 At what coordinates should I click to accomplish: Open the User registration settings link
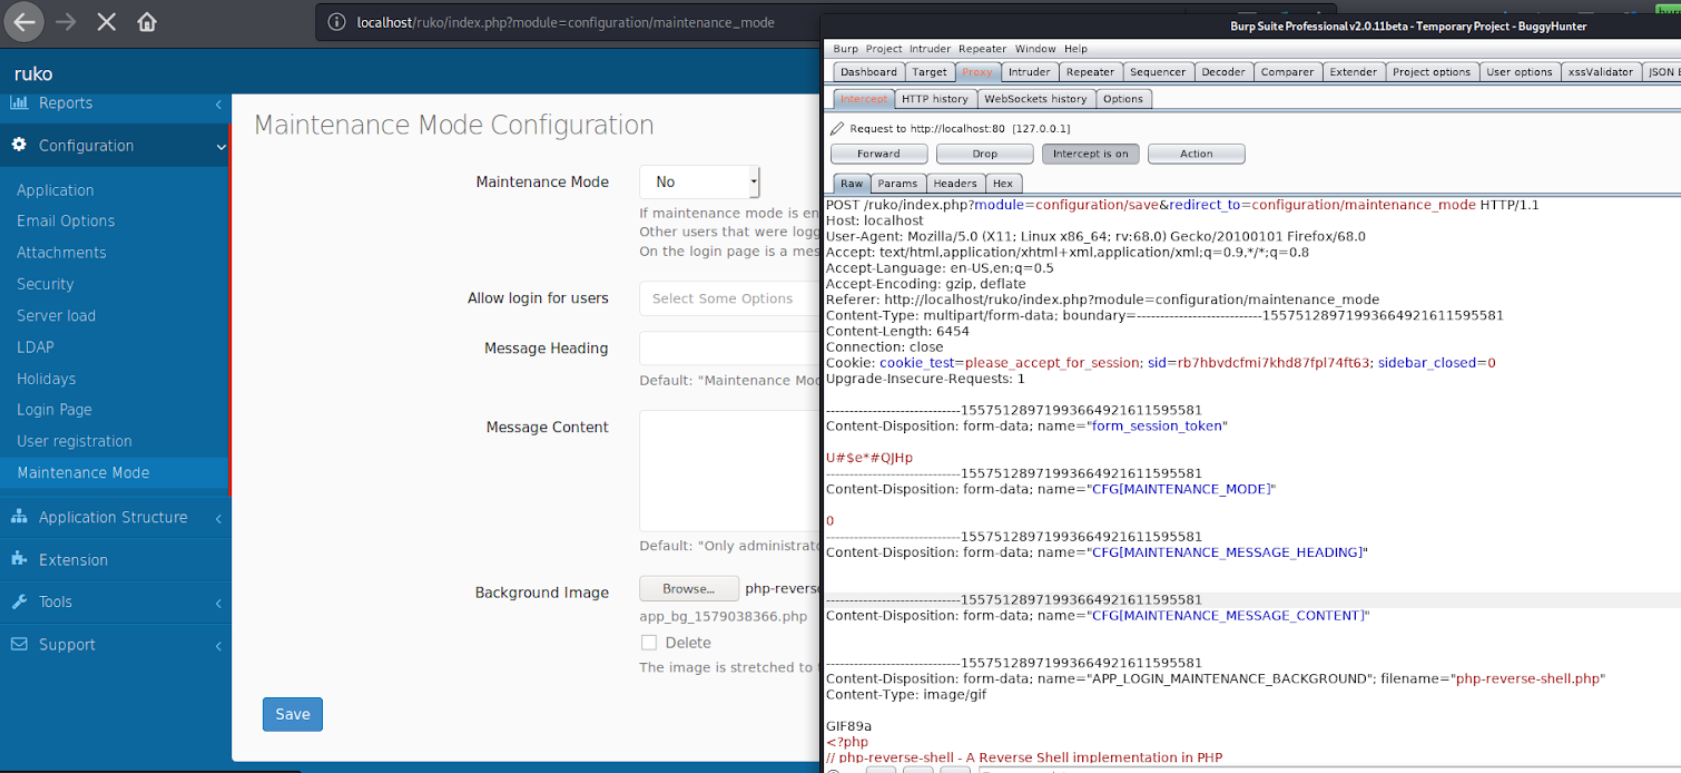click(x=74, y=441)
